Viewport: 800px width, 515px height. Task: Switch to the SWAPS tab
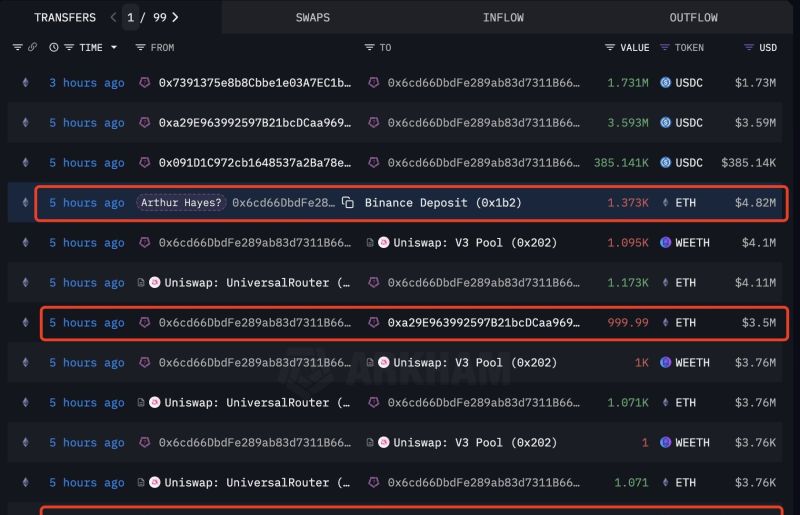tap(313, 17)
